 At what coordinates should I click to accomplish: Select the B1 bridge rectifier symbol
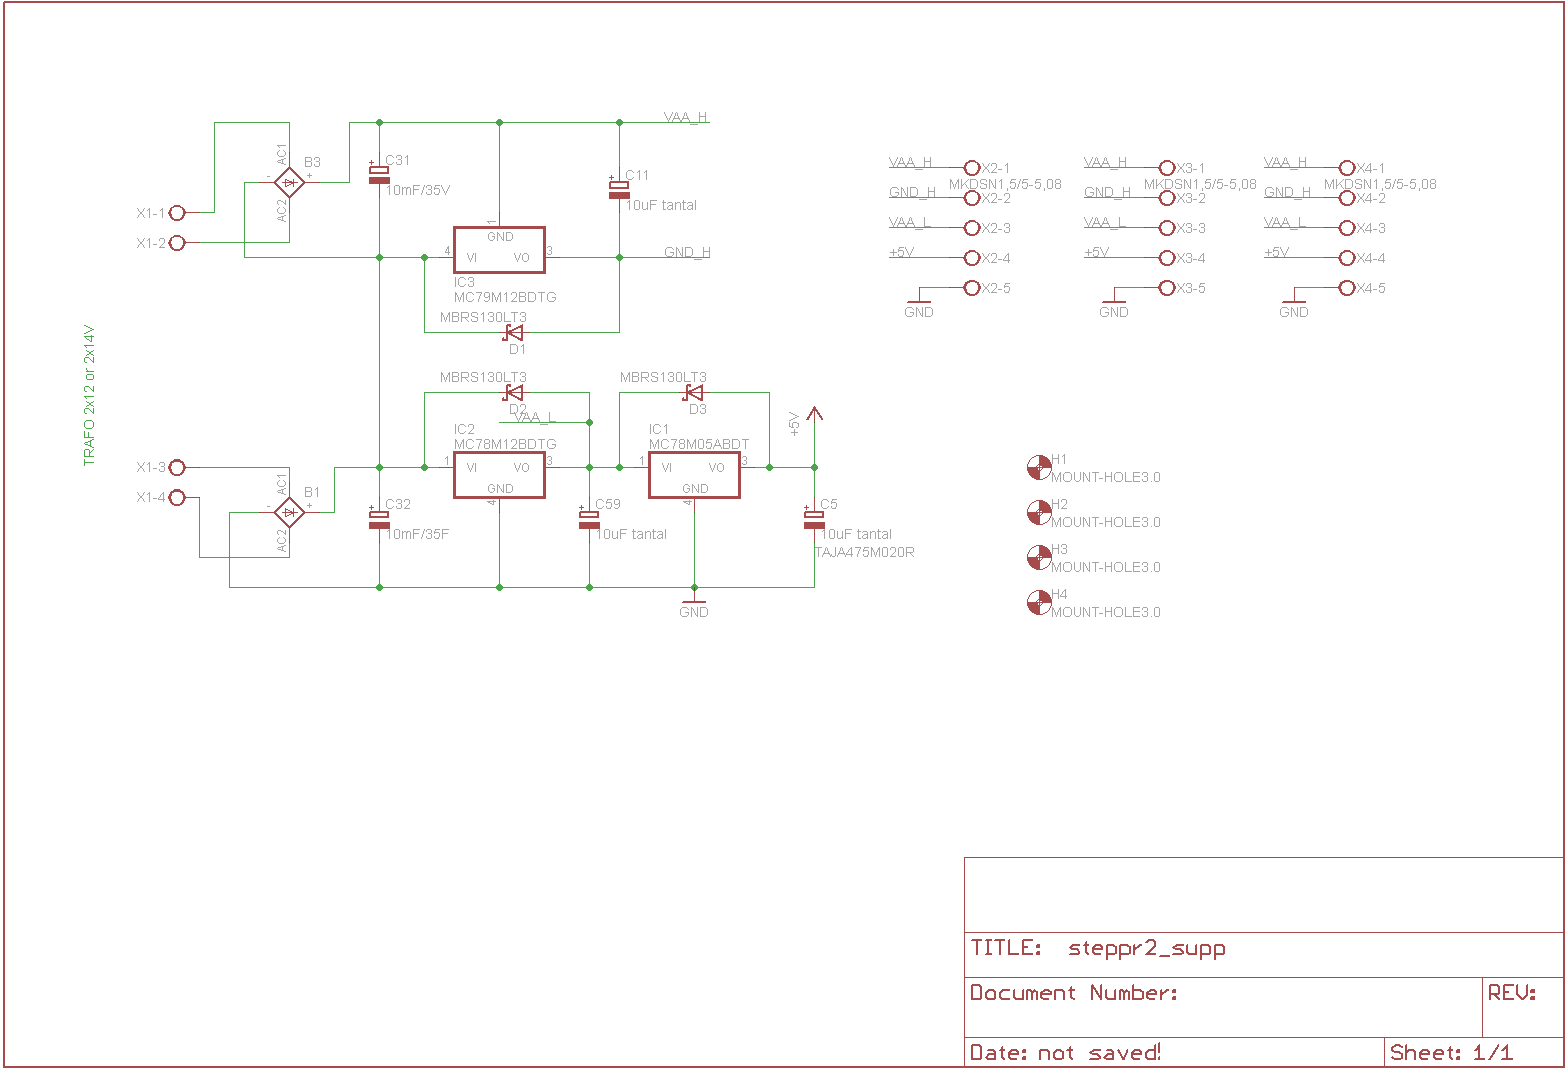[289, 512]
